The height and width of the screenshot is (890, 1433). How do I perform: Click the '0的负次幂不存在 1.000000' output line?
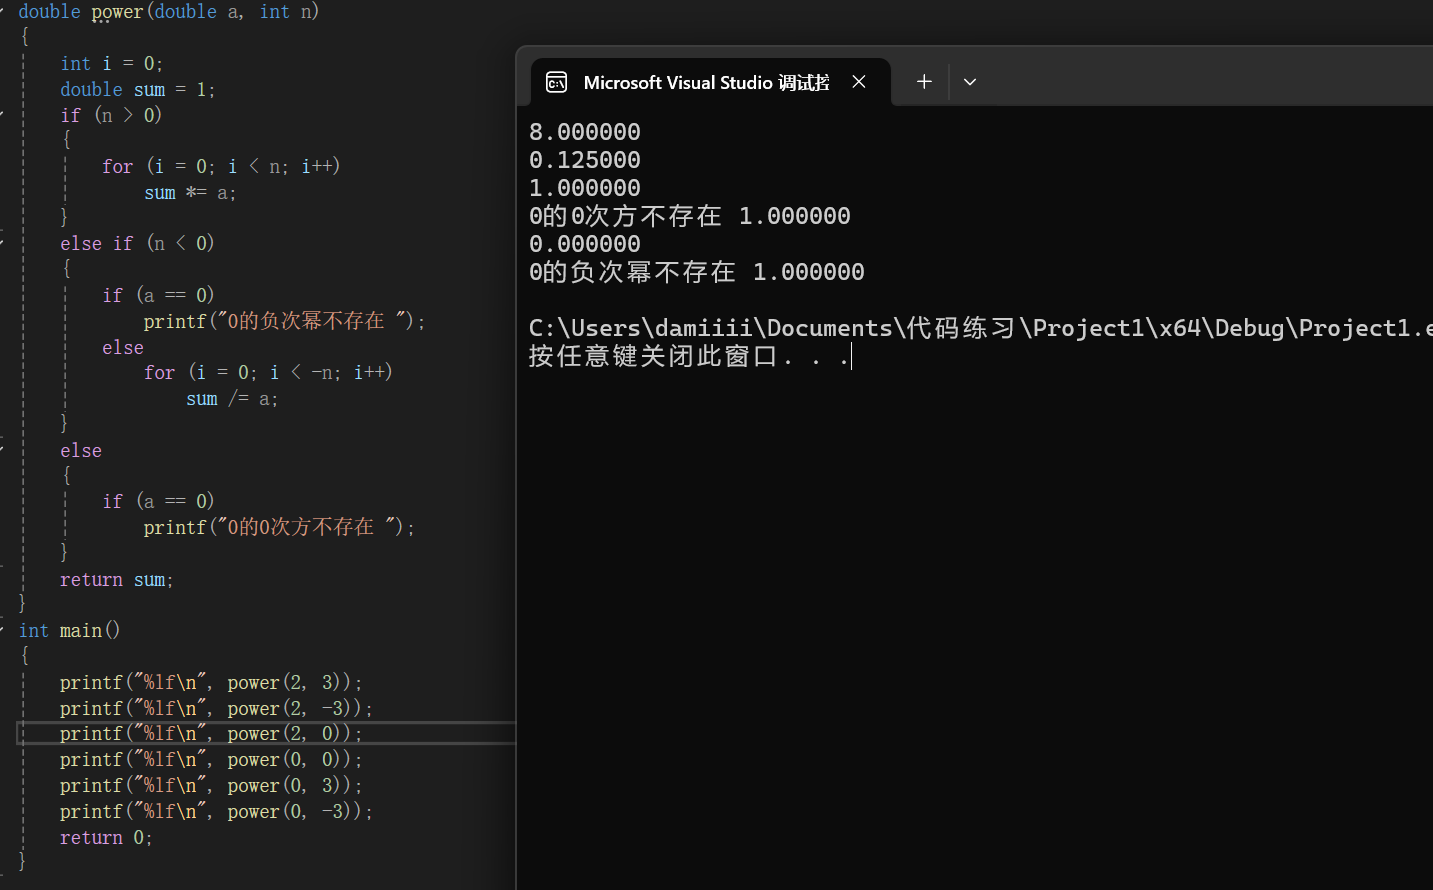(697, 272)
